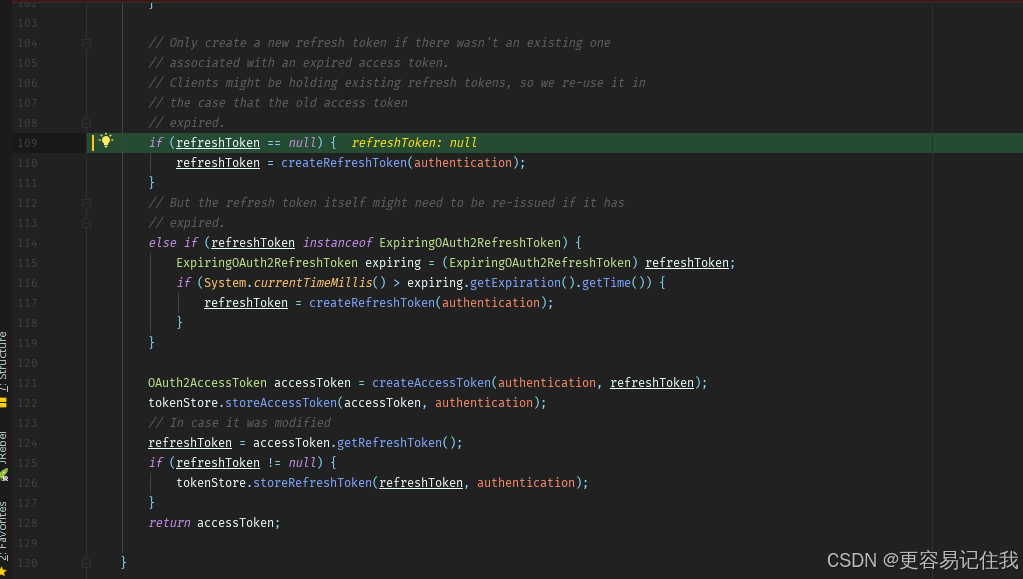Click 'refreshToken' in line 109 condition
This screenshot has width=1023, height=579.
click(x=218, y=143)
